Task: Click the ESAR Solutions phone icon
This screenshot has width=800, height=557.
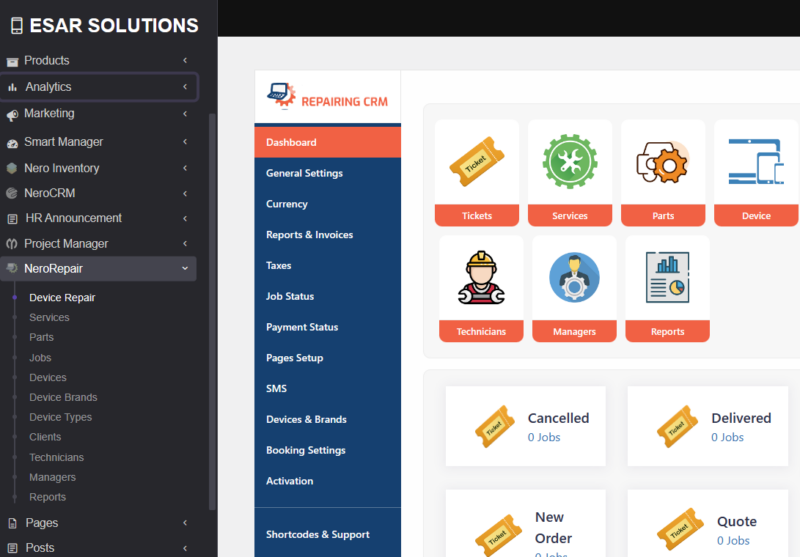Action: [x=17, y=26]
